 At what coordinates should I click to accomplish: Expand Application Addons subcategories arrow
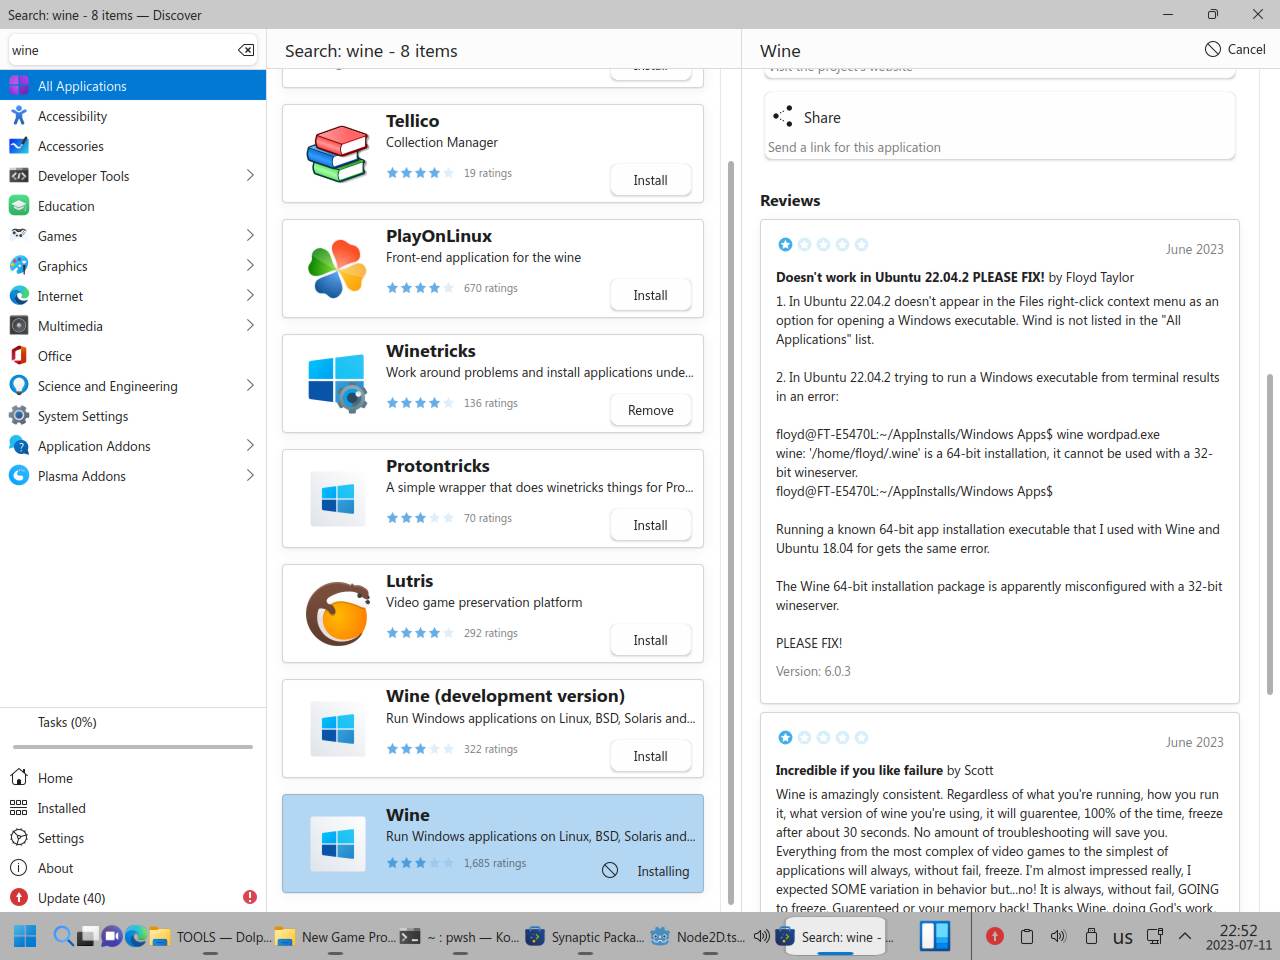pos(250,446)
